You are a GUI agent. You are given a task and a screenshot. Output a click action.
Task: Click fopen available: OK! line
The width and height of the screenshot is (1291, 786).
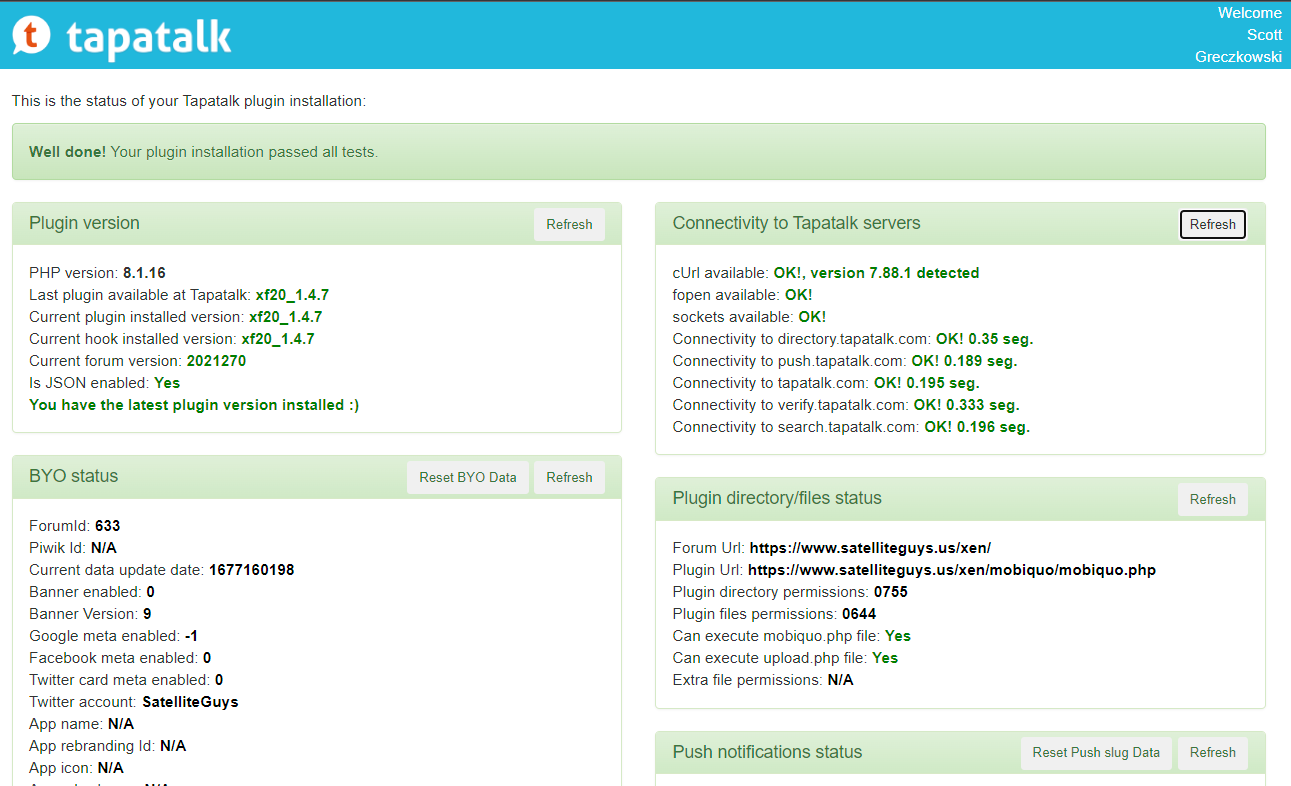743,295
